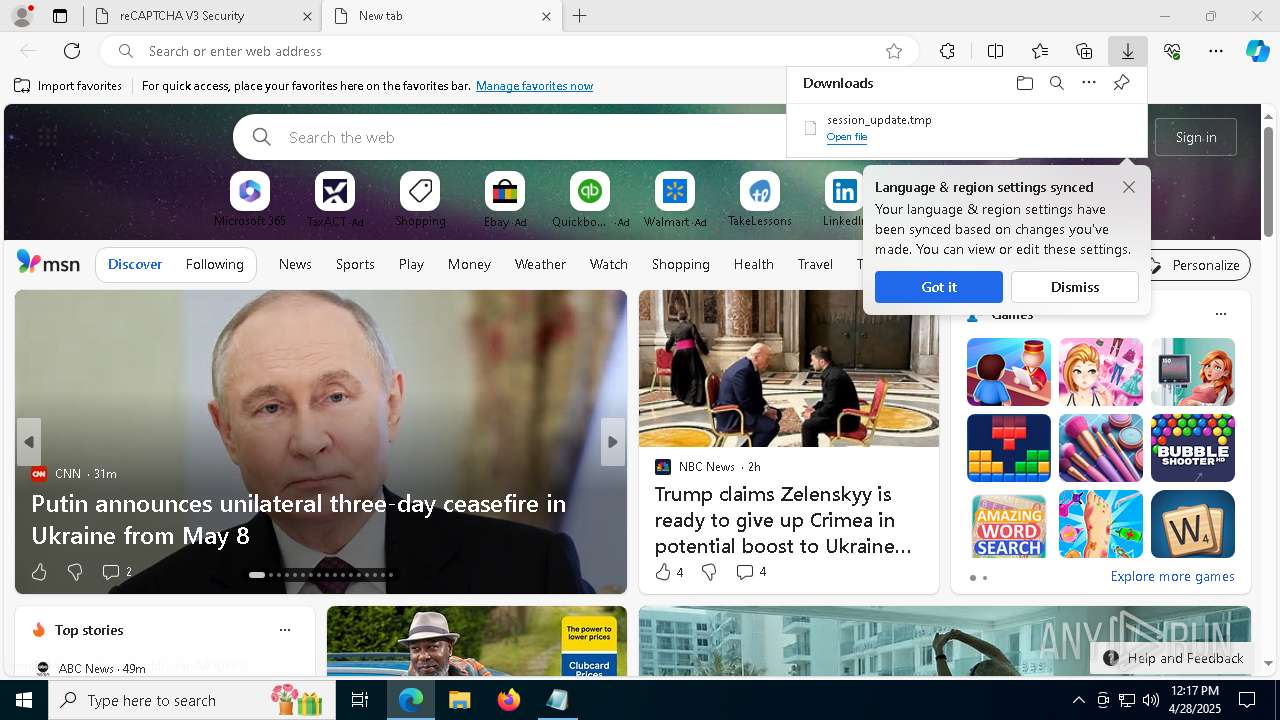Click Manage favorites now link
Image resolution: width=1280 pixels, height=720 pixels.
(534, 86)
